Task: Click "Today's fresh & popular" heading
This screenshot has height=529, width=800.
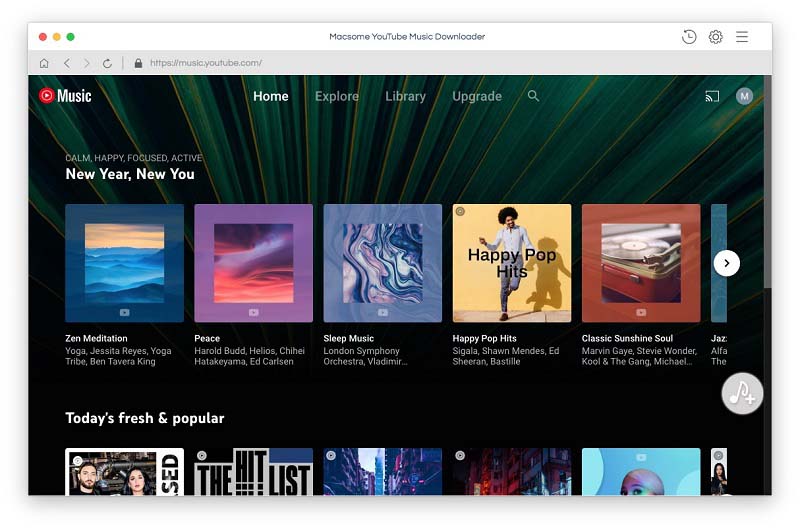Action: click(145, 418)
